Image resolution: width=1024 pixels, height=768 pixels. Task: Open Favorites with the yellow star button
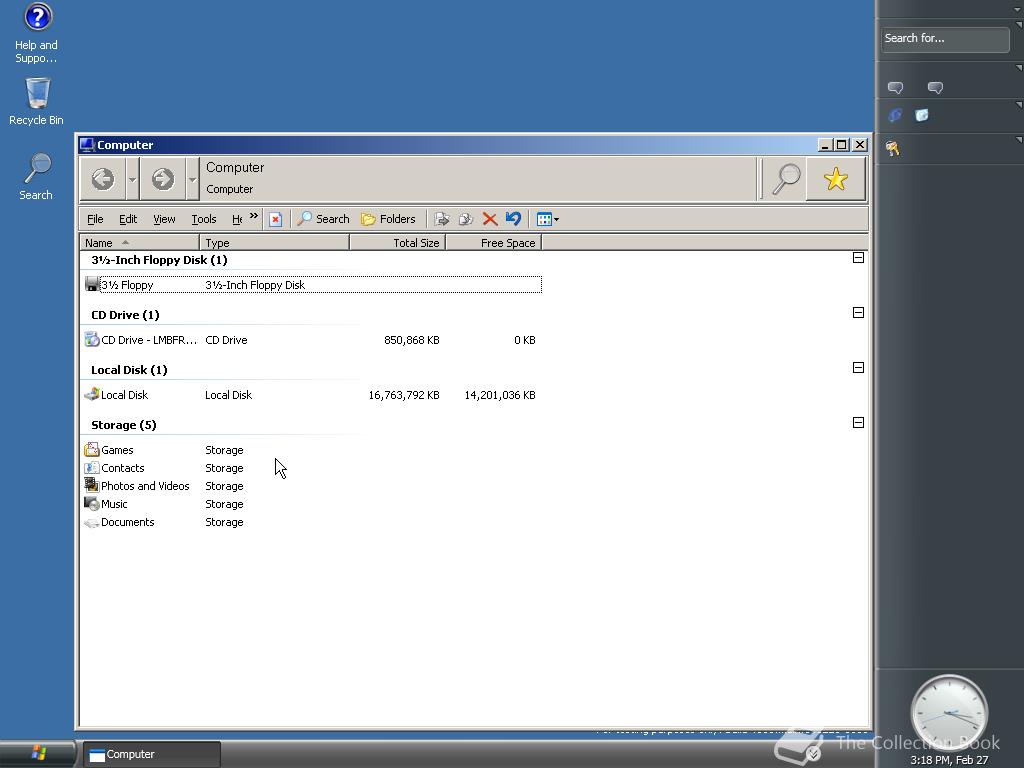(835, 179)
